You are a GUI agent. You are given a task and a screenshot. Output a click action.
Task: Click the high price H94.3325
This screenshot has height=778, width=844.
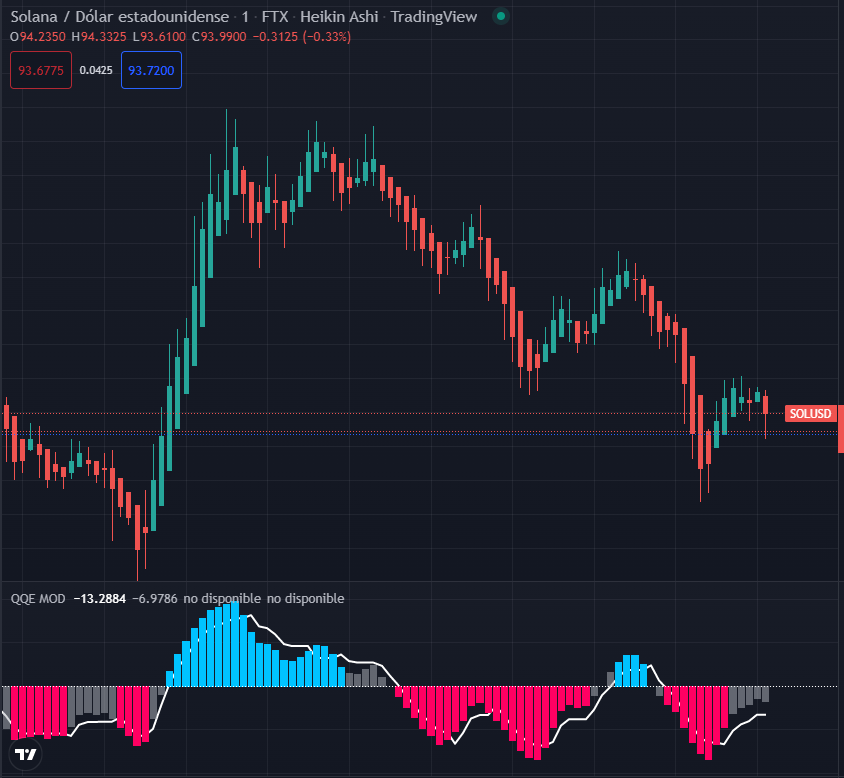[x=99, y=37]
